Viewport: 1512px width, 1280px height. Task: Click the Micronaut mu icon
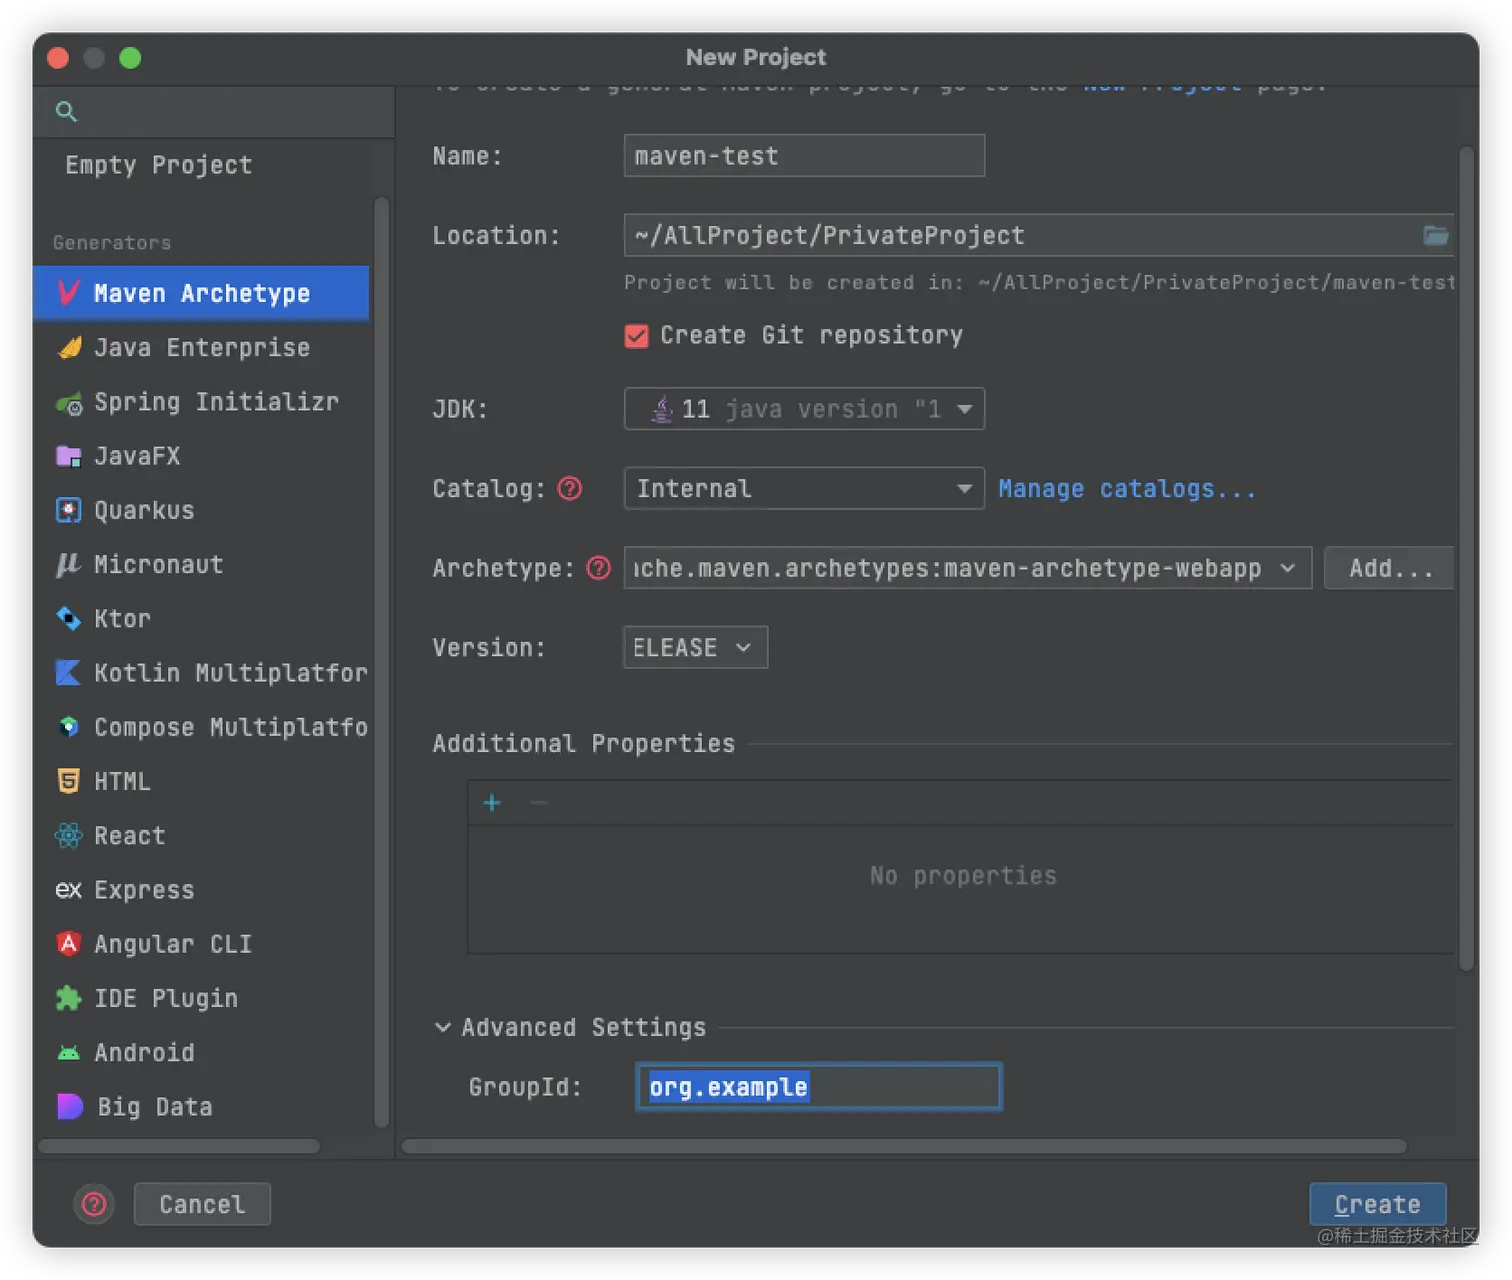(68, 565)
